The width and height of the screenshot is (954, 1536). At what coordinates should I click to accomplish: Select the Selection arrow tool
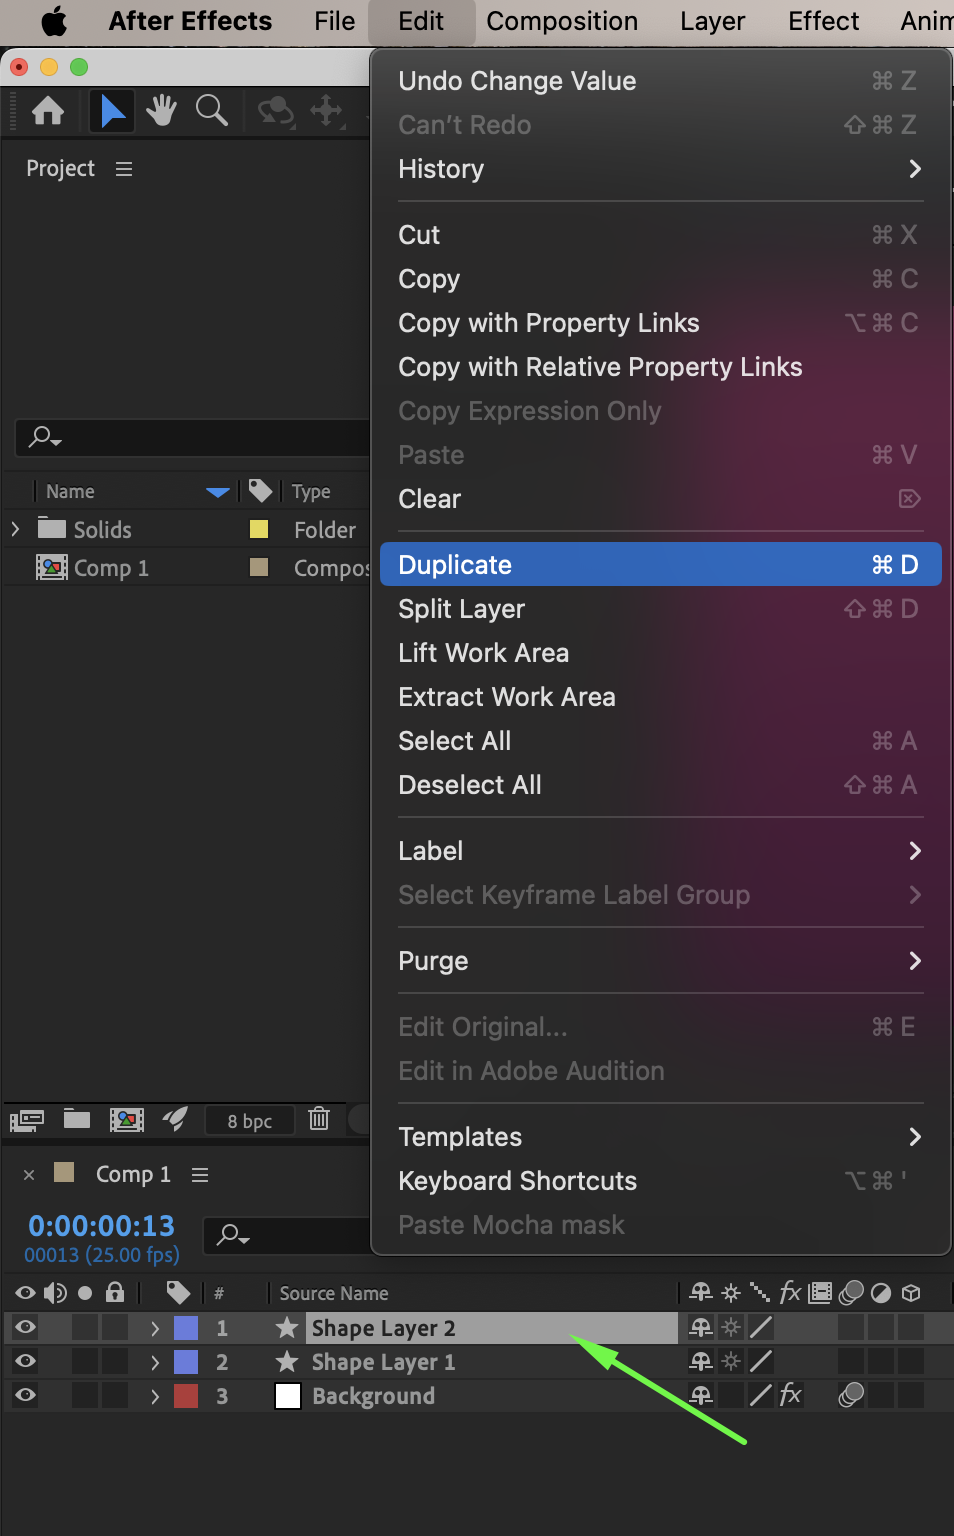coord(112,110)
